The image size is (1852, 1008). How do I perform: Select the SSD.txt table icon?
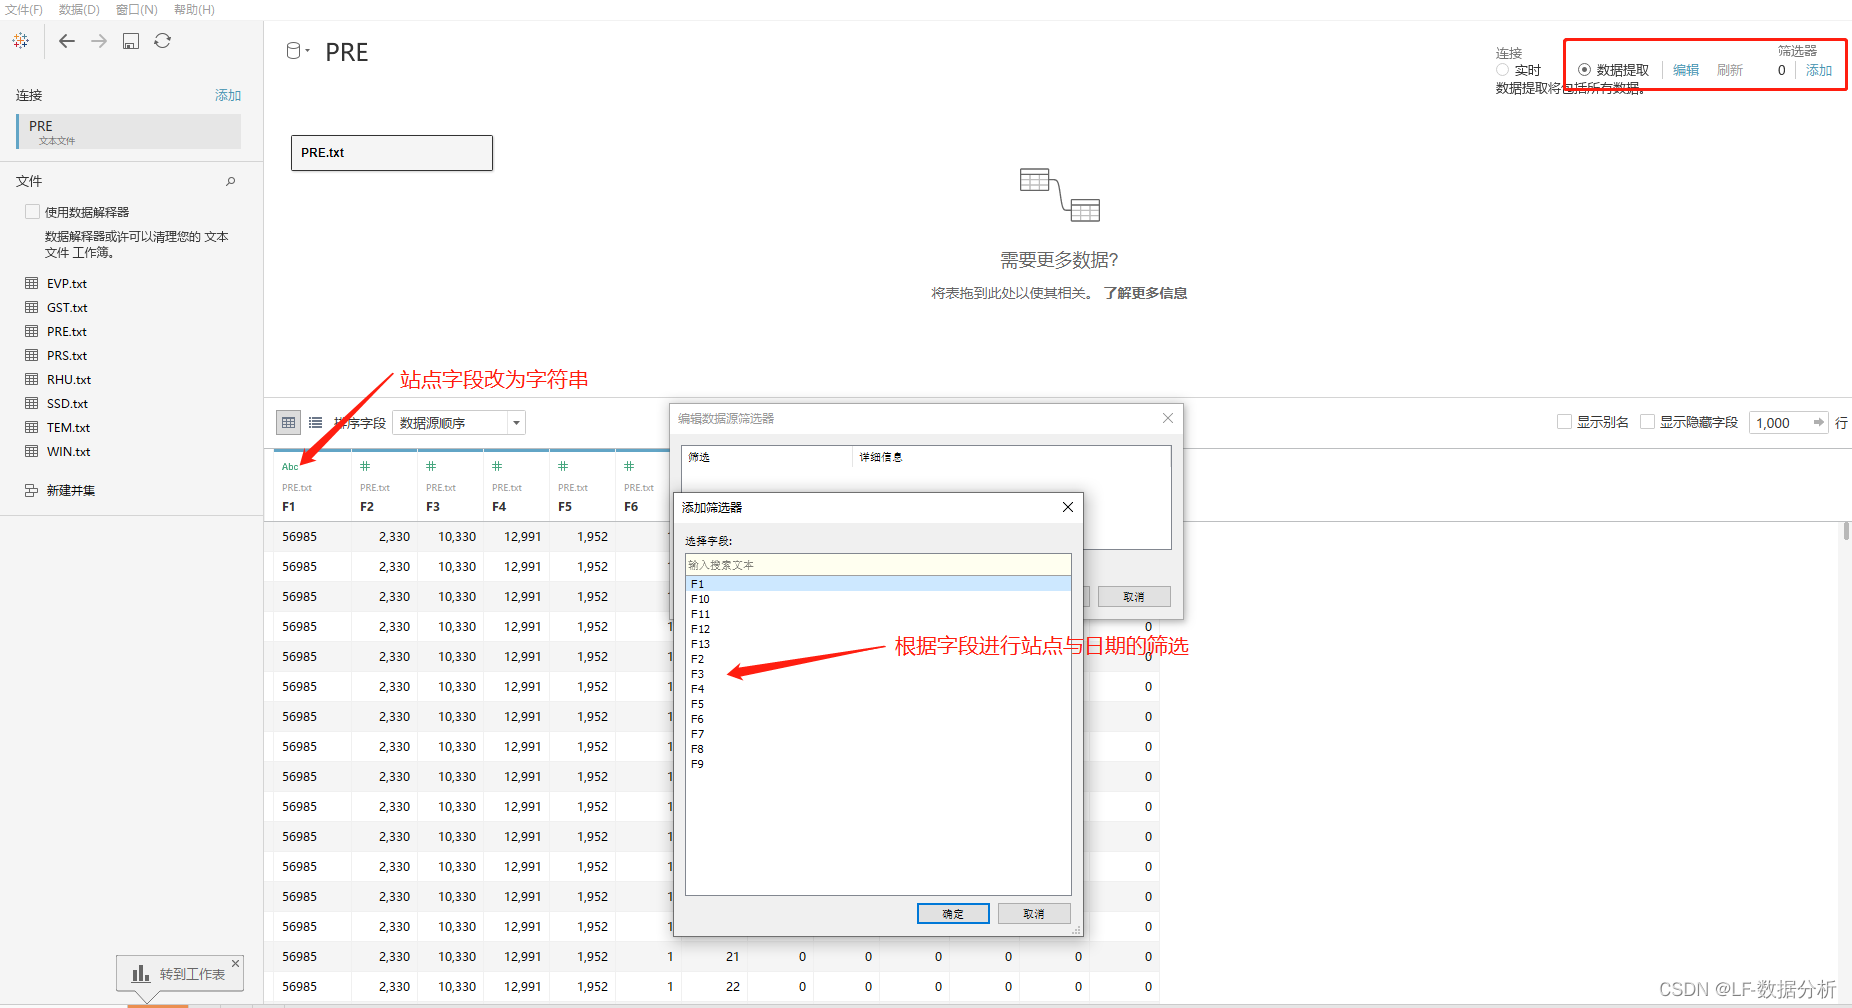point(31,403)
